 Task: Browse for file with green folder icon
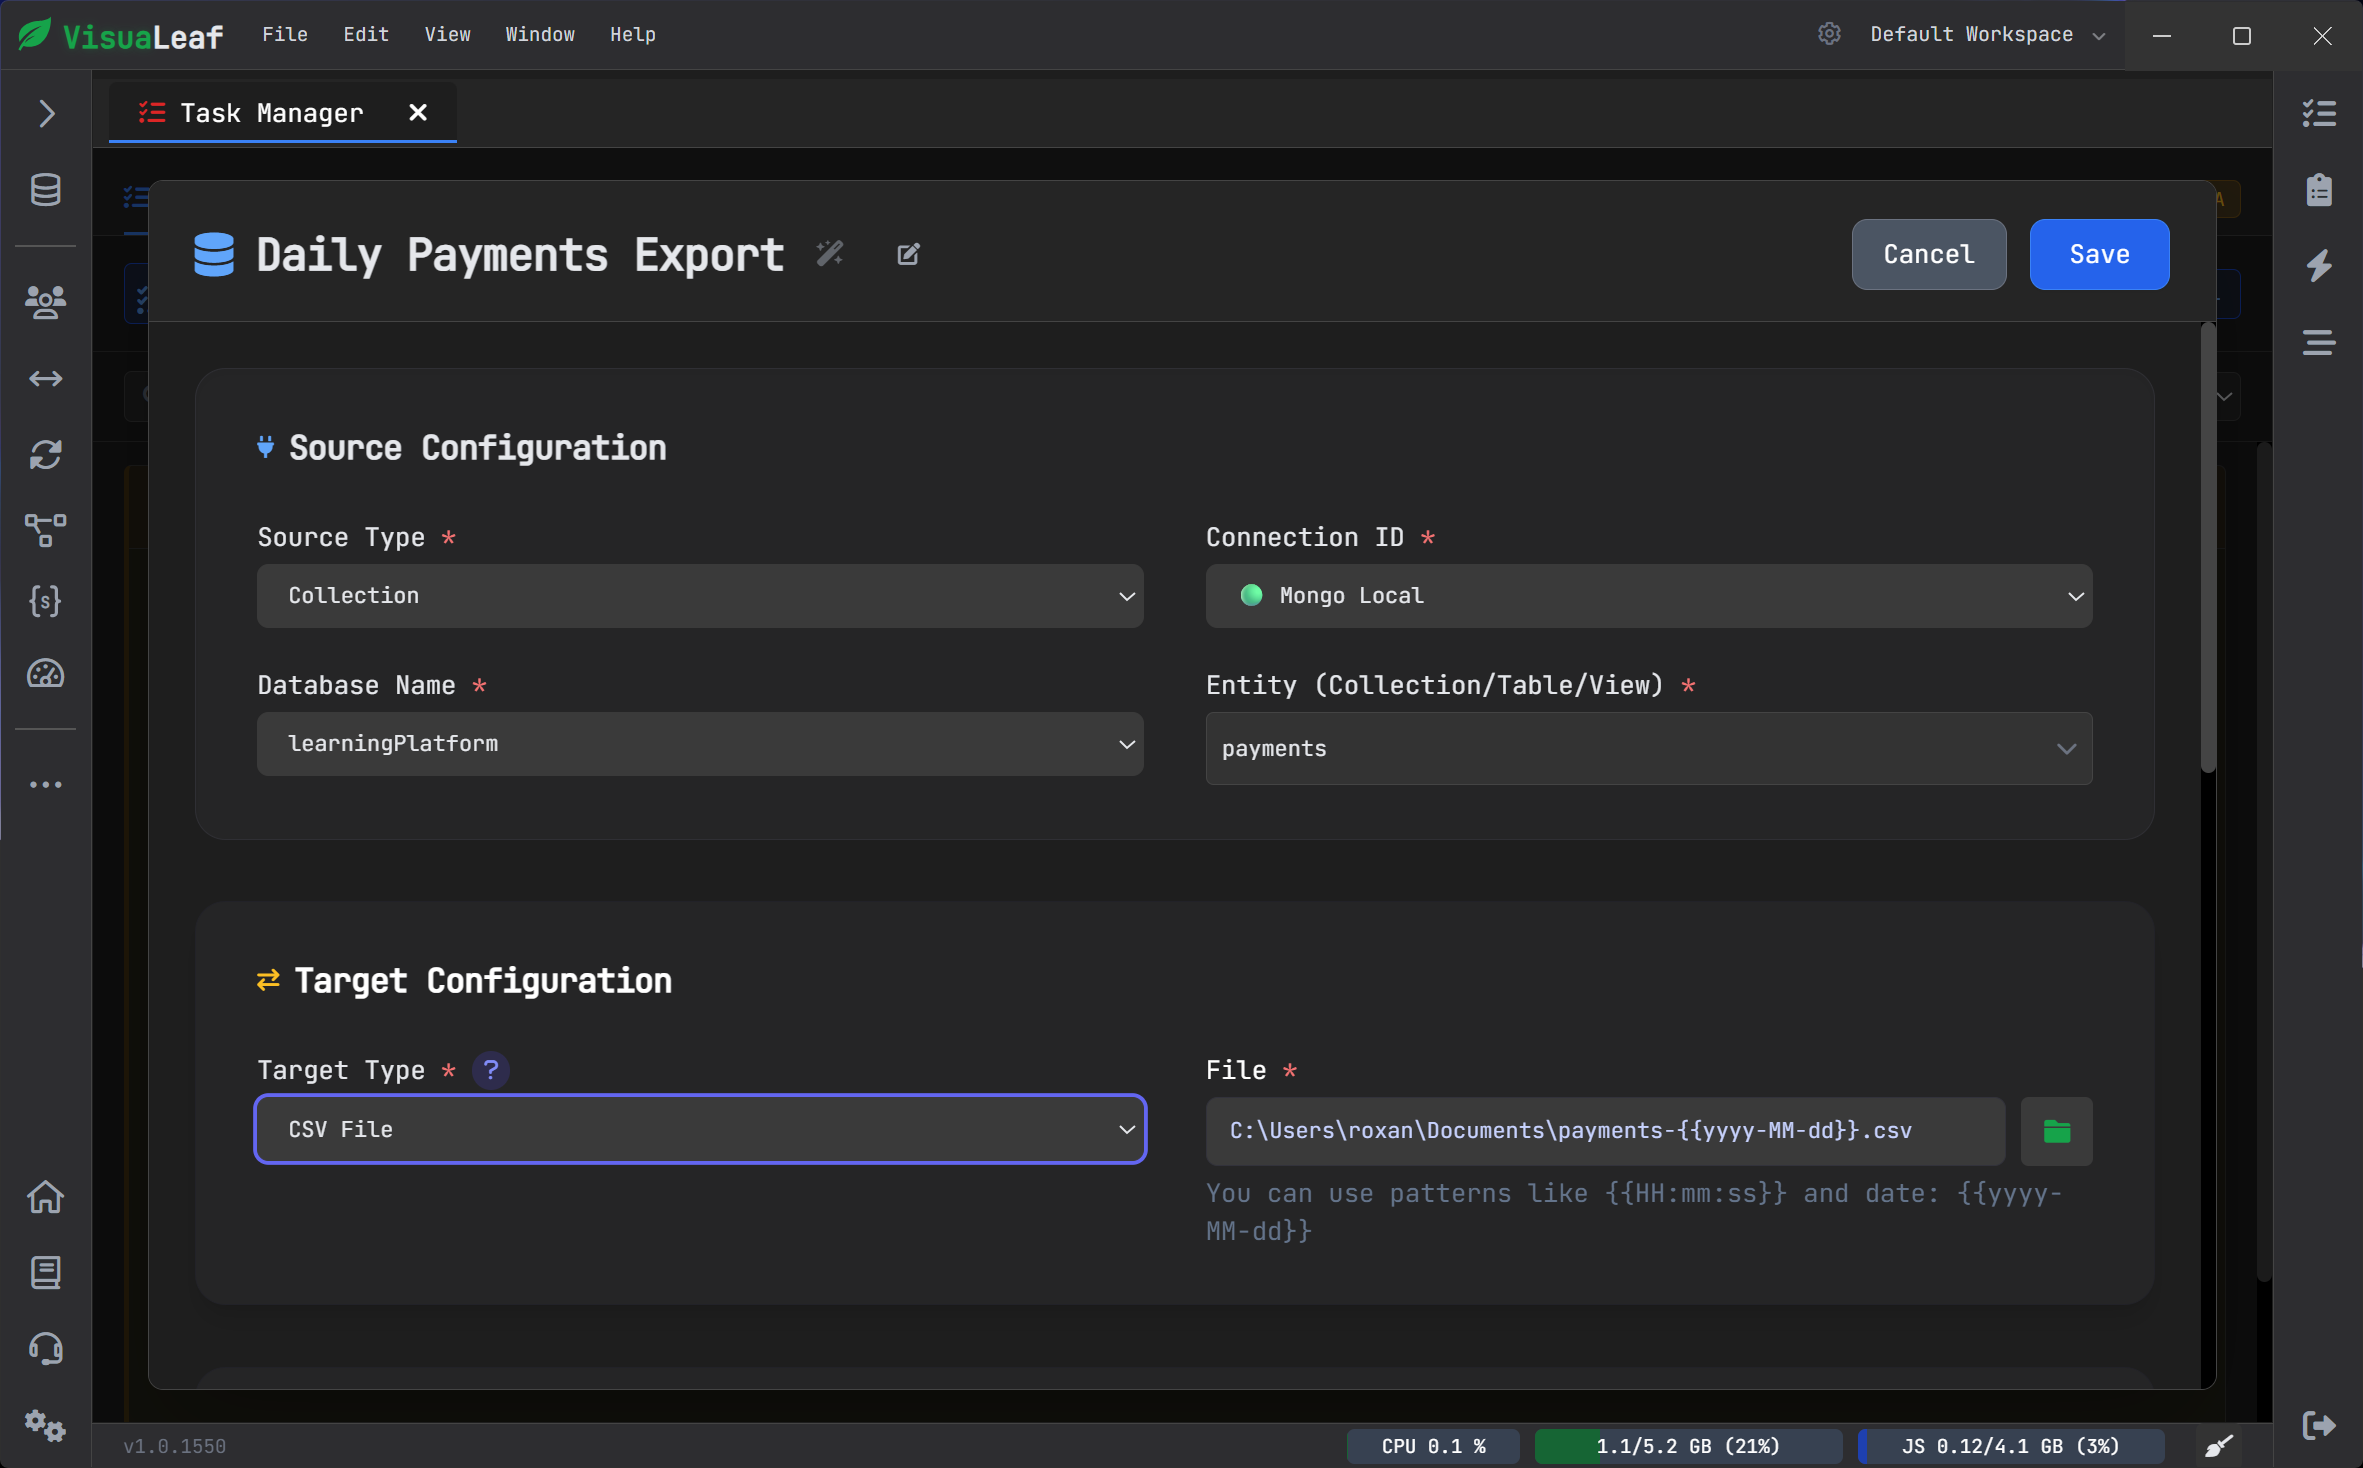2056,1131
